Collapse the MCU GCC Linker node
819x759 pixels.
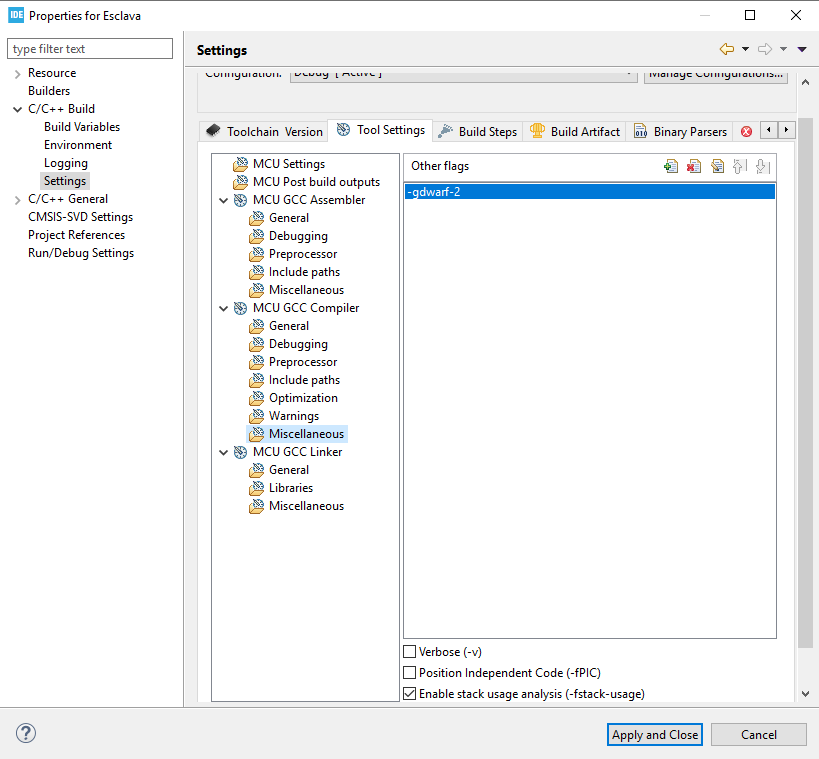(x=224, y=452)
